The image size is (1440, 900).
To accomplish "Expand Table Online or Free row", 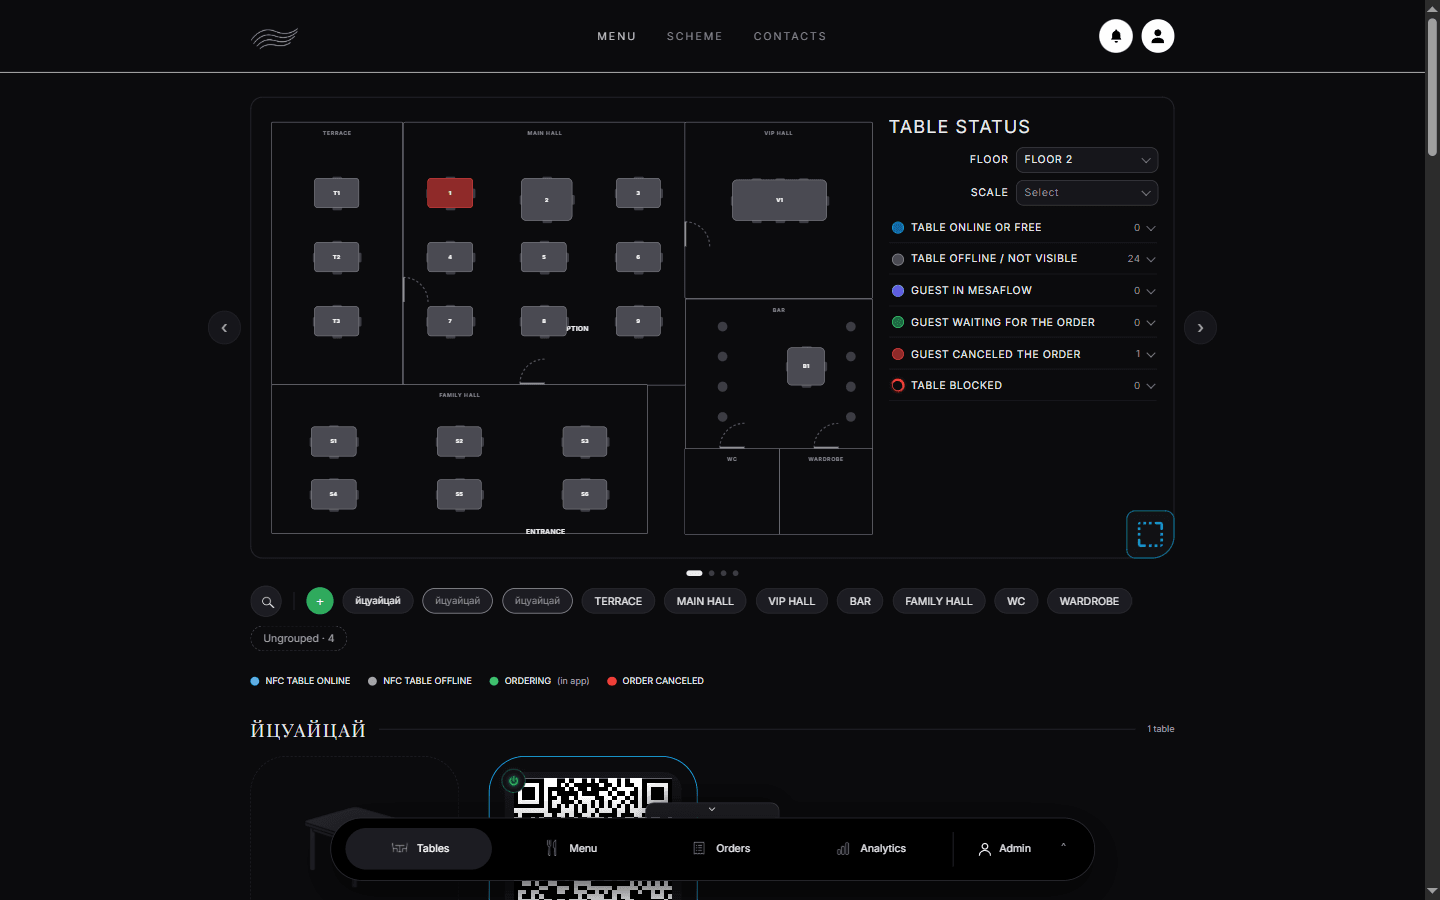I will pyautogui.click(x=1023, y=228).
